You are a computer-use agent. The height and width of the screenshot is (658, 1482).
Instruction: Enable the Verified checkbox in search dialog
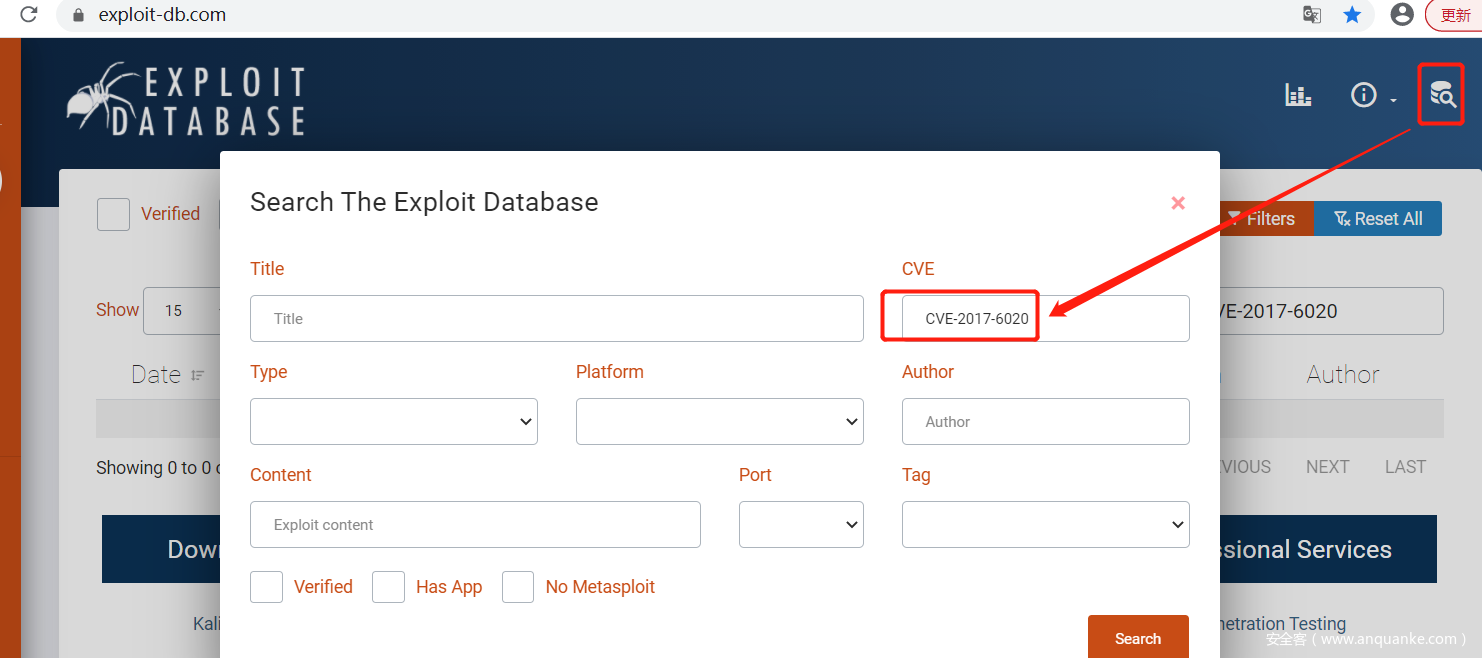click(267, 587)
